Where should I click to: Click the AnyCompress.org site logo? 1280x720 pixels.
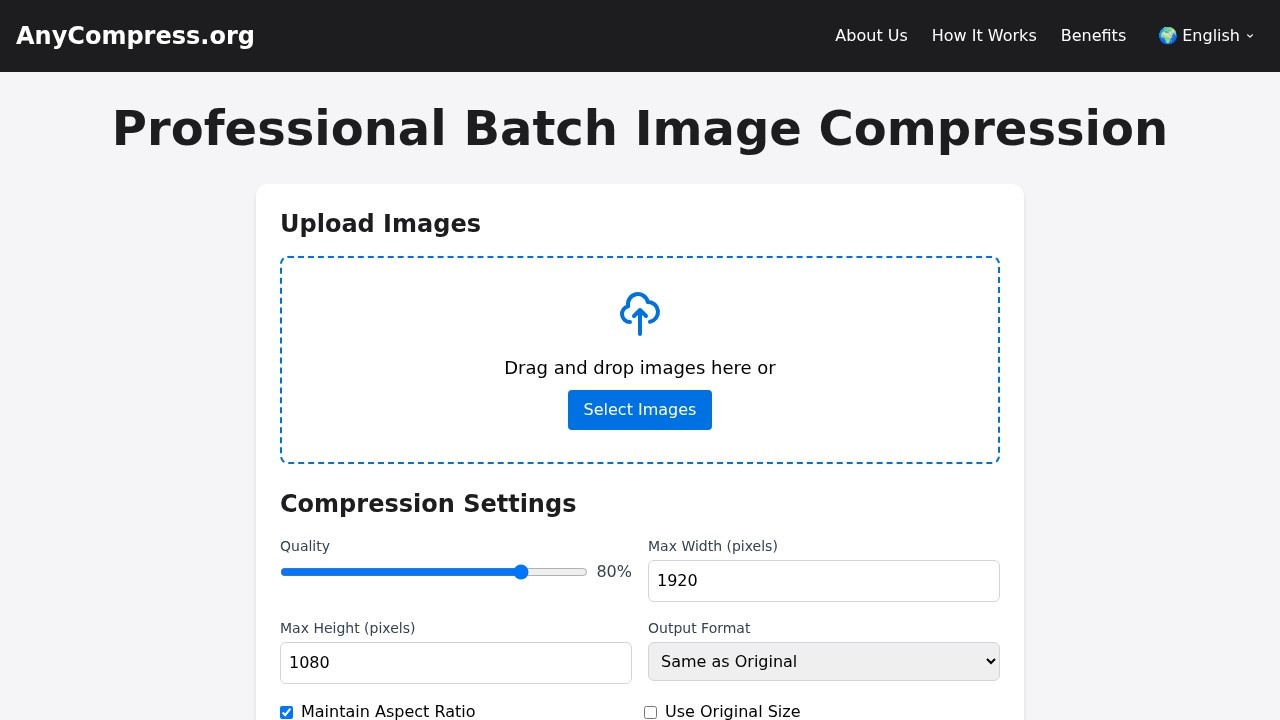135,36
